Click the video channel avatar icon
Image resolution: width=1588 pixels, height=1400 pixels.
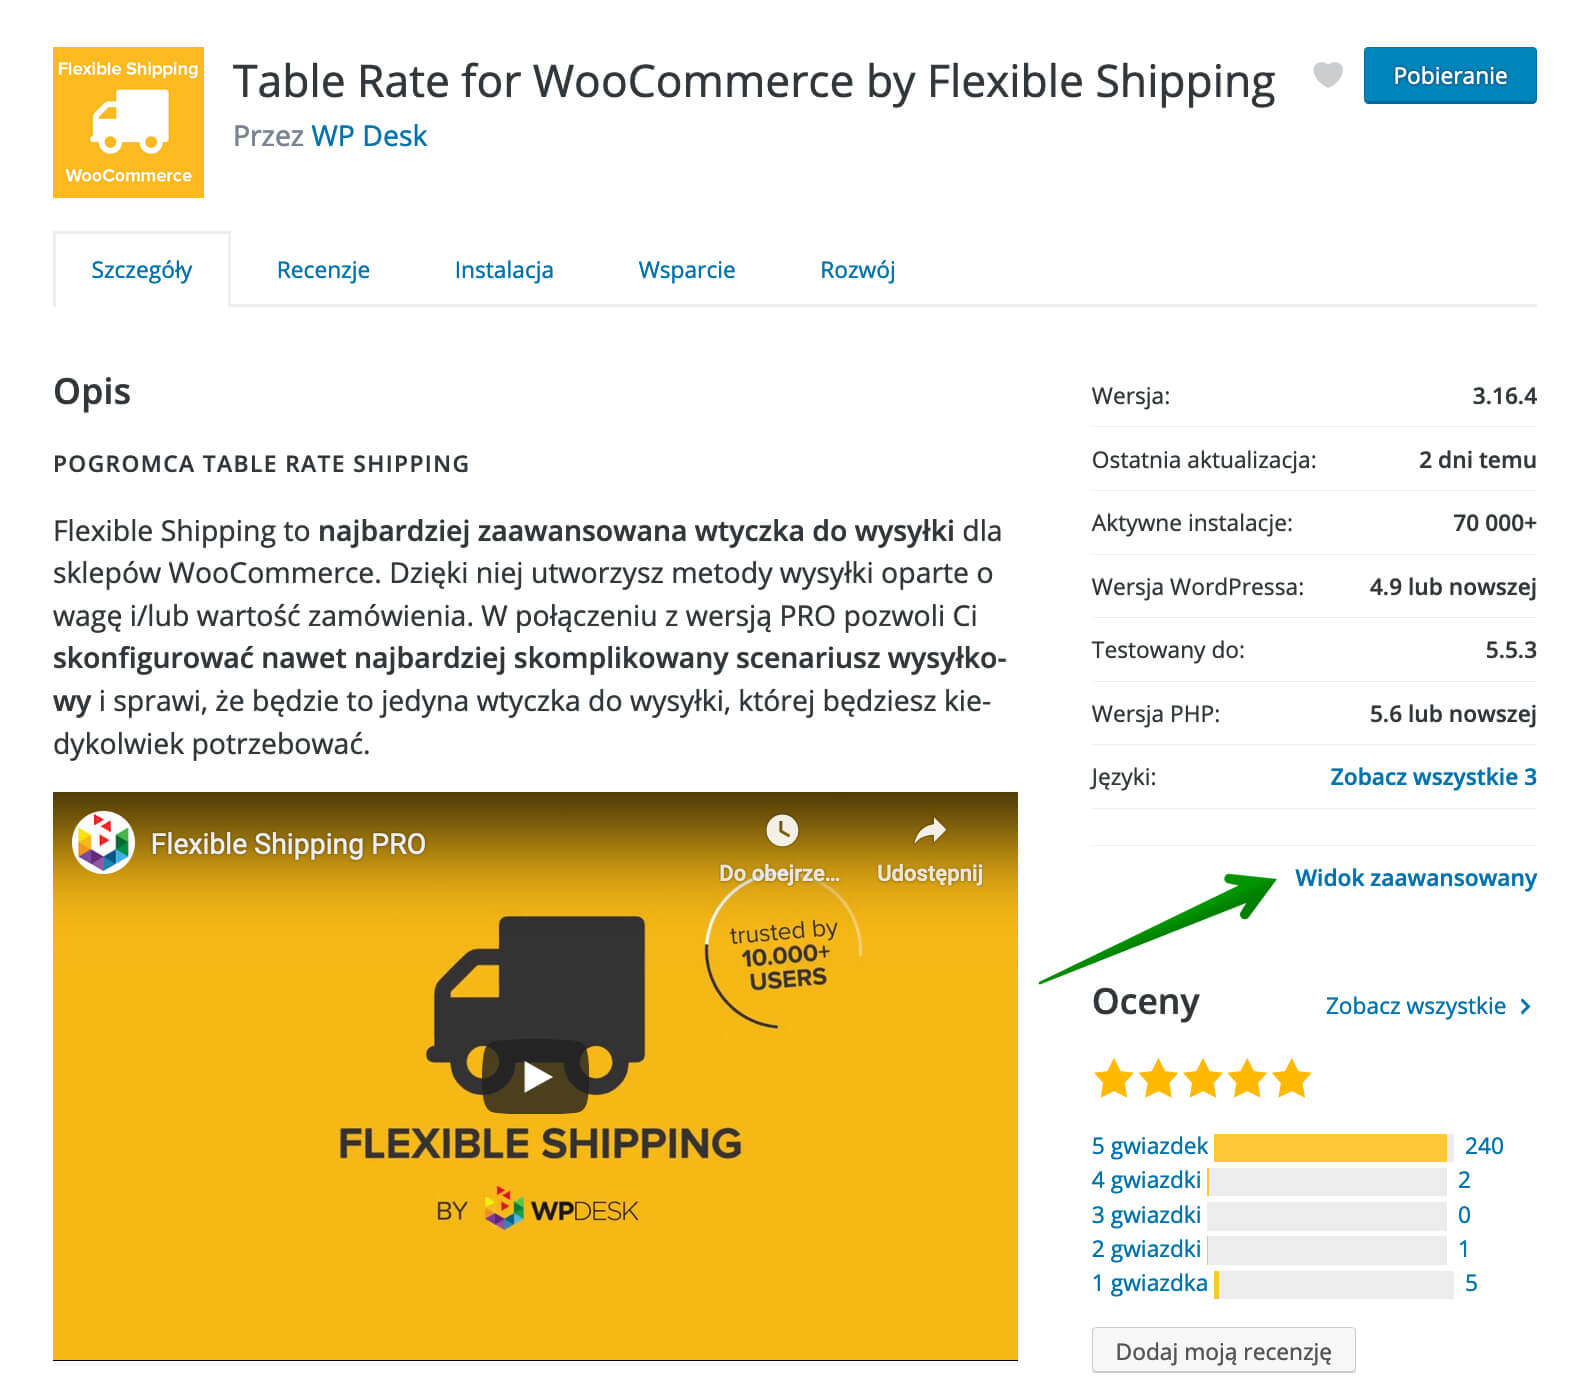point(103,843)
